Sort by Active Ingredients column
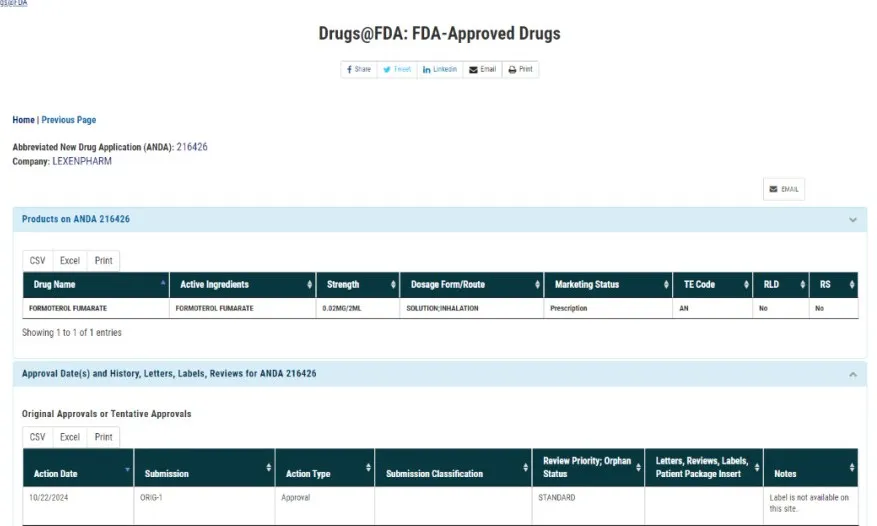Screen dimensions: 877x526 click(242, 285)
